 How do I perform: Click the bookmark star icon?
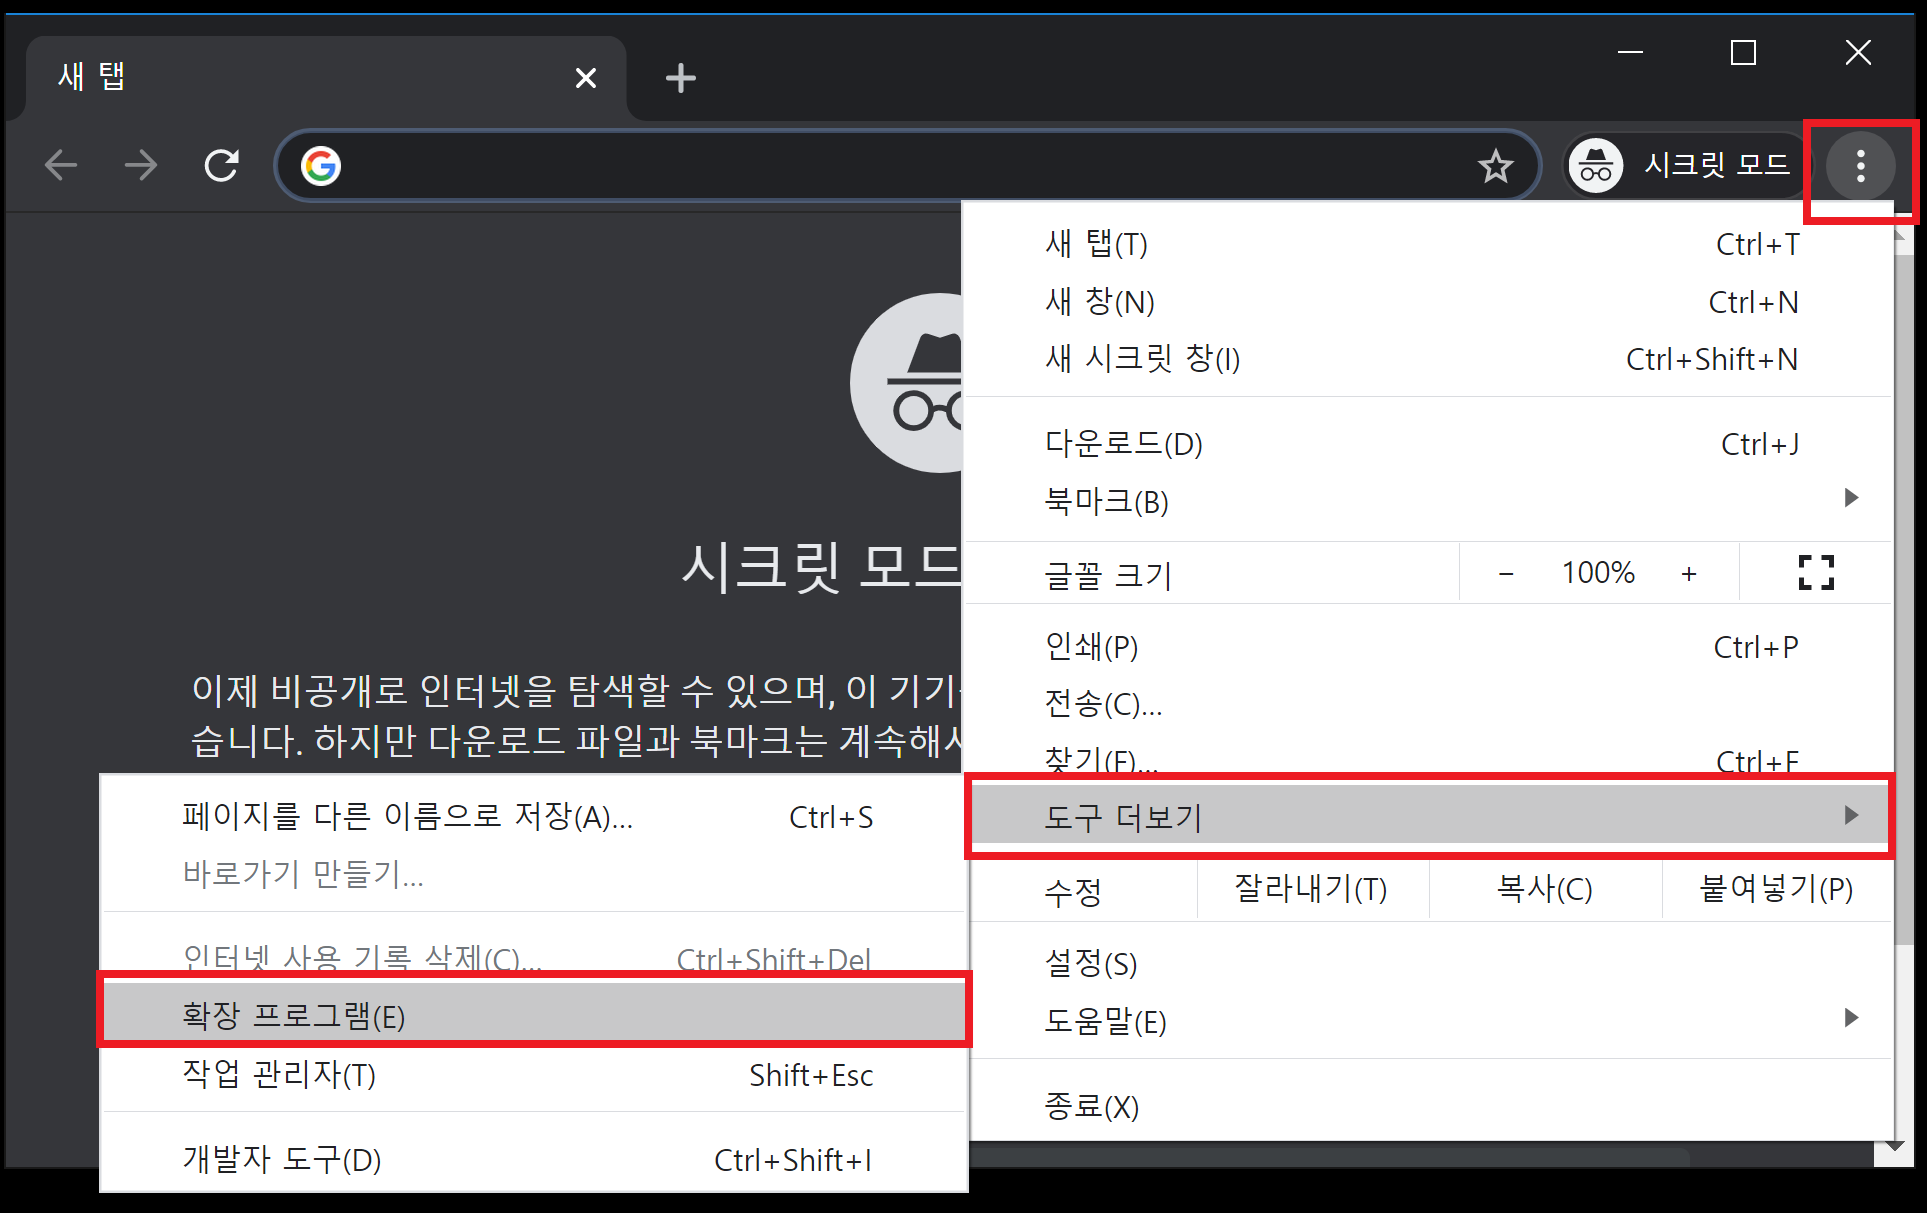click(x=1495, y=166)
